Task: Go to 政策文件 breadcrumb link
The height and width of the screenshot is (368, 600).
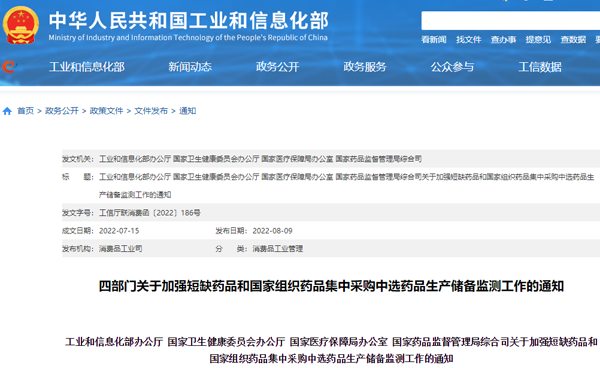Action: click(x=106, y=111)
